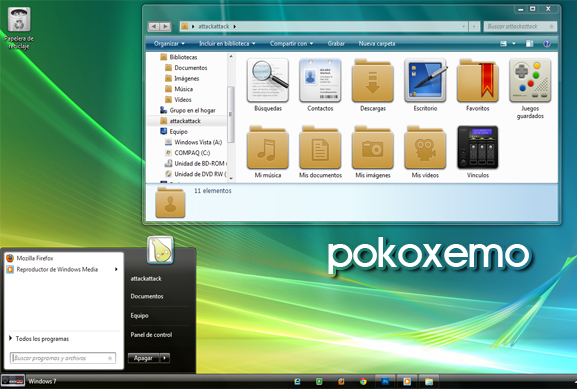Select Bibliotecas in navigation pane
Image resolution: width=577 pixels, height=389 pixels.
183,57
